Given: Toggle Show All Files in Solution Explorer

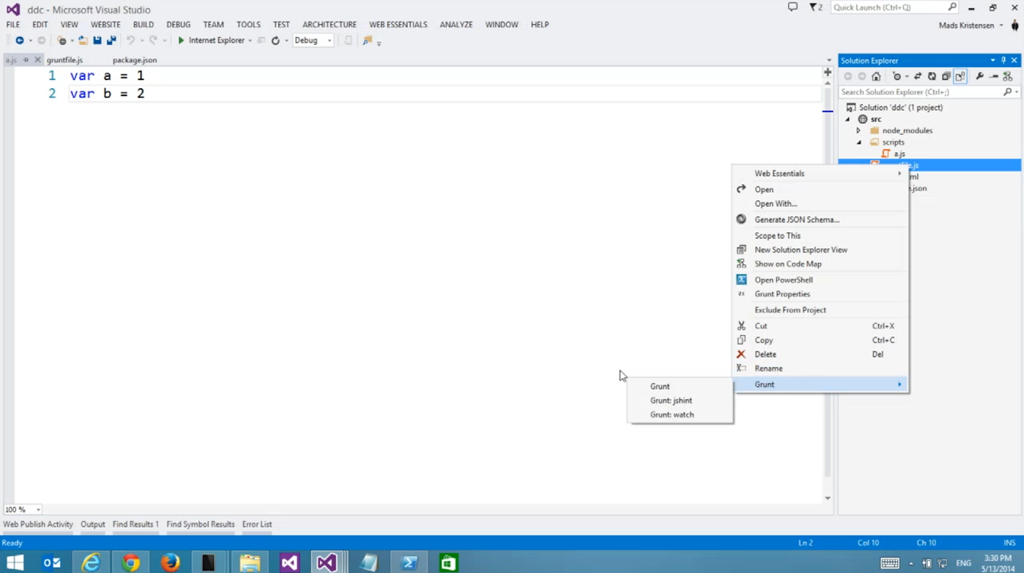Looking at the screenshot, I should pyautogui.click(x=960, y=76).
